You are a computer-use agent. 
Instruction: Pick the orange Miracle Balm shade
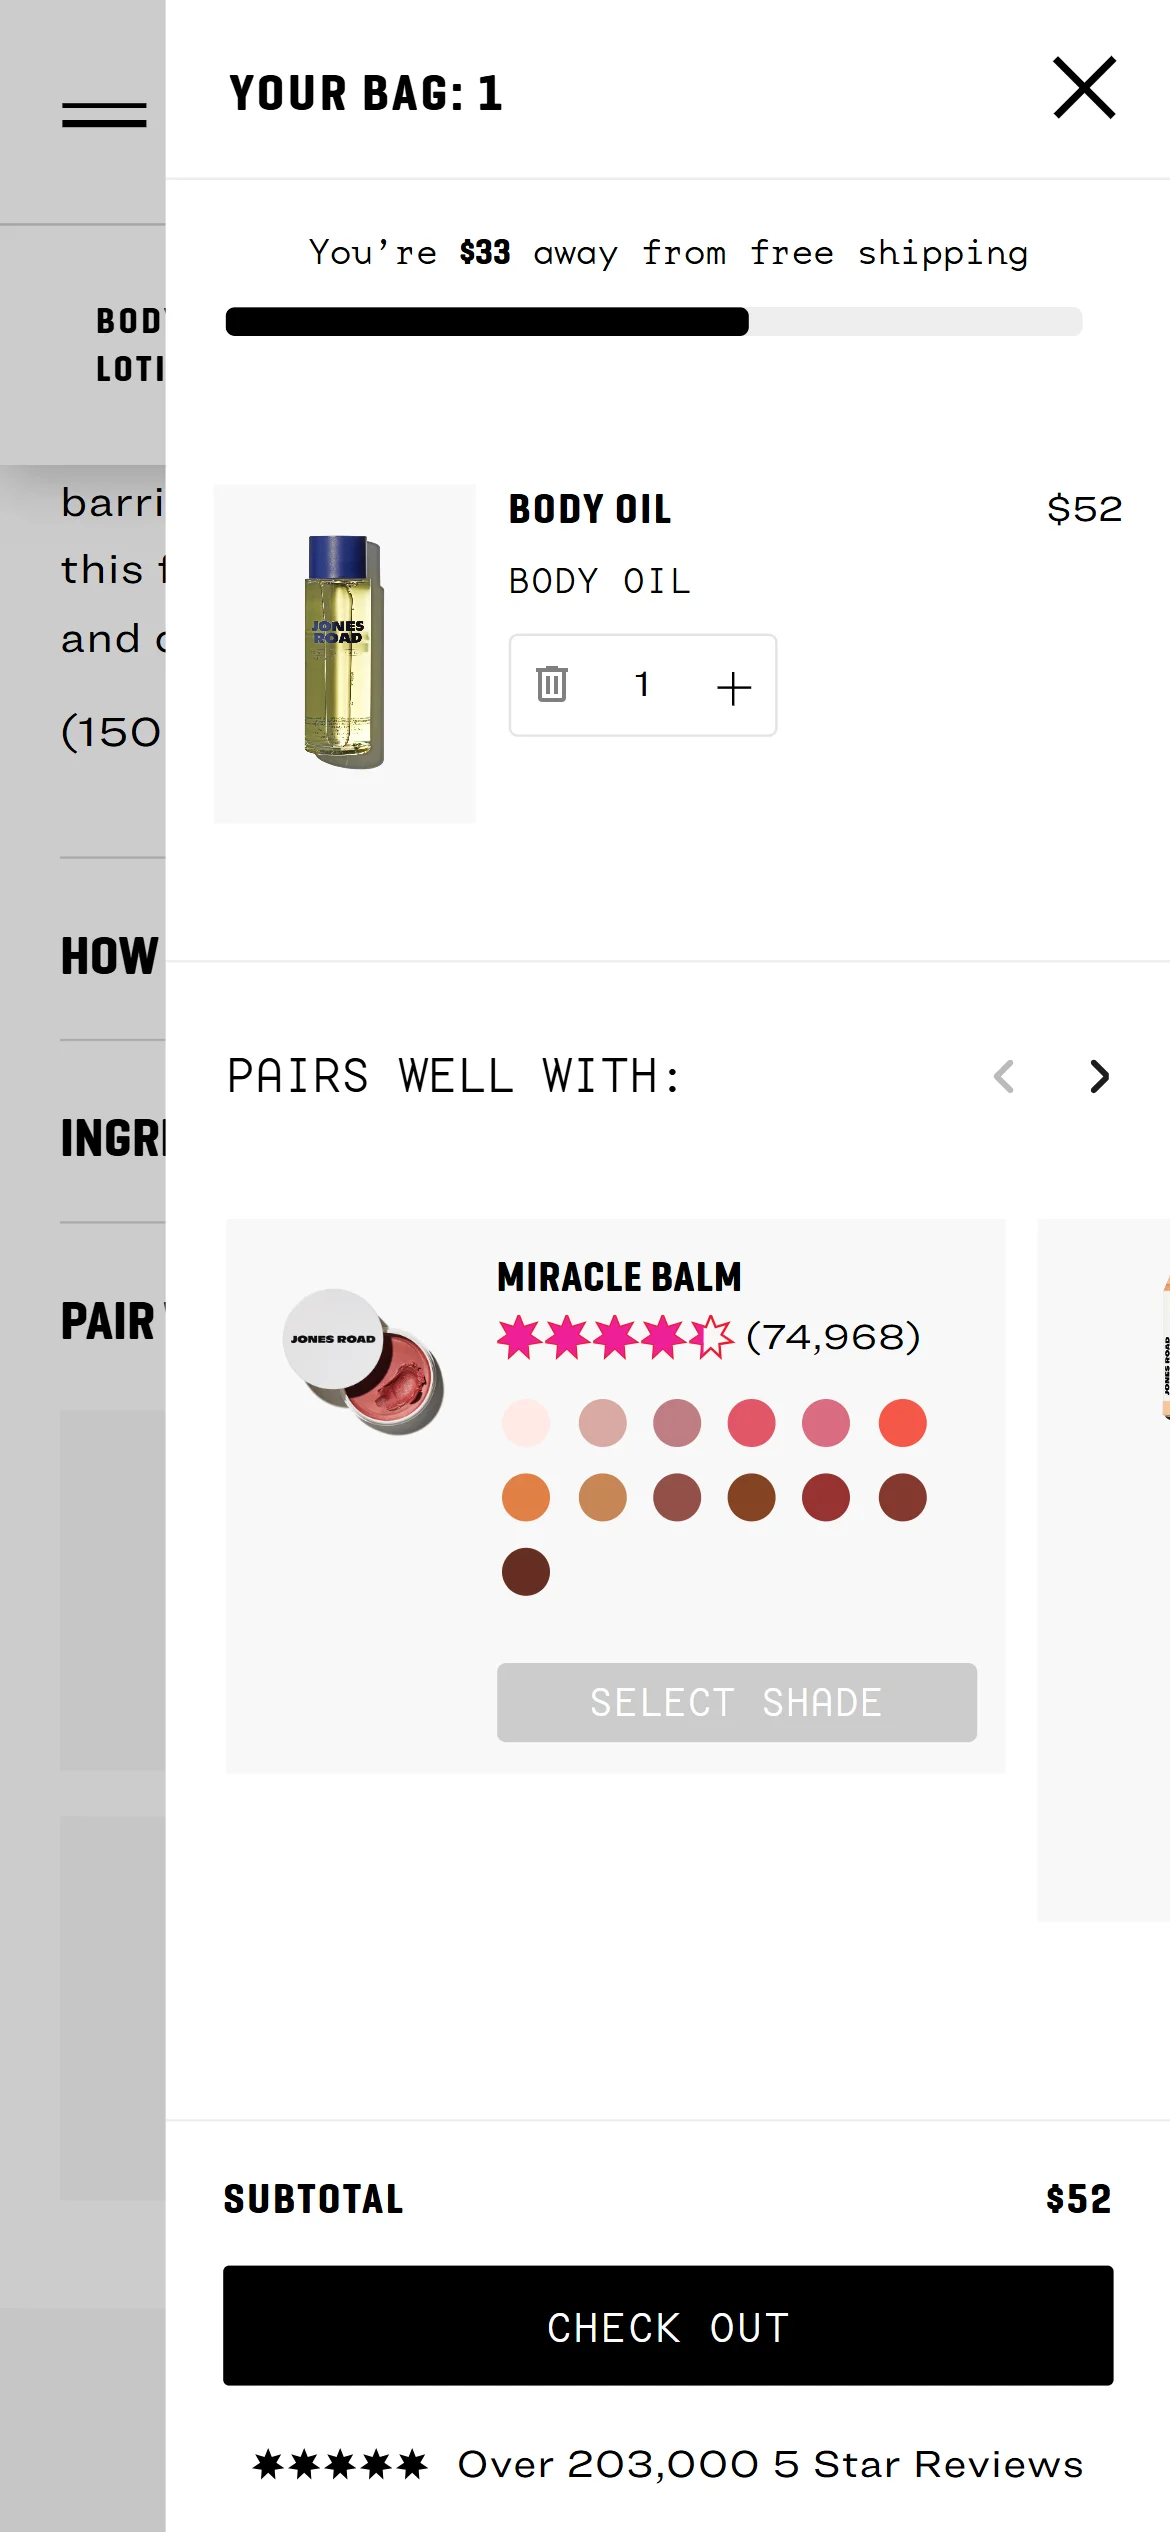pos(526,1498)
